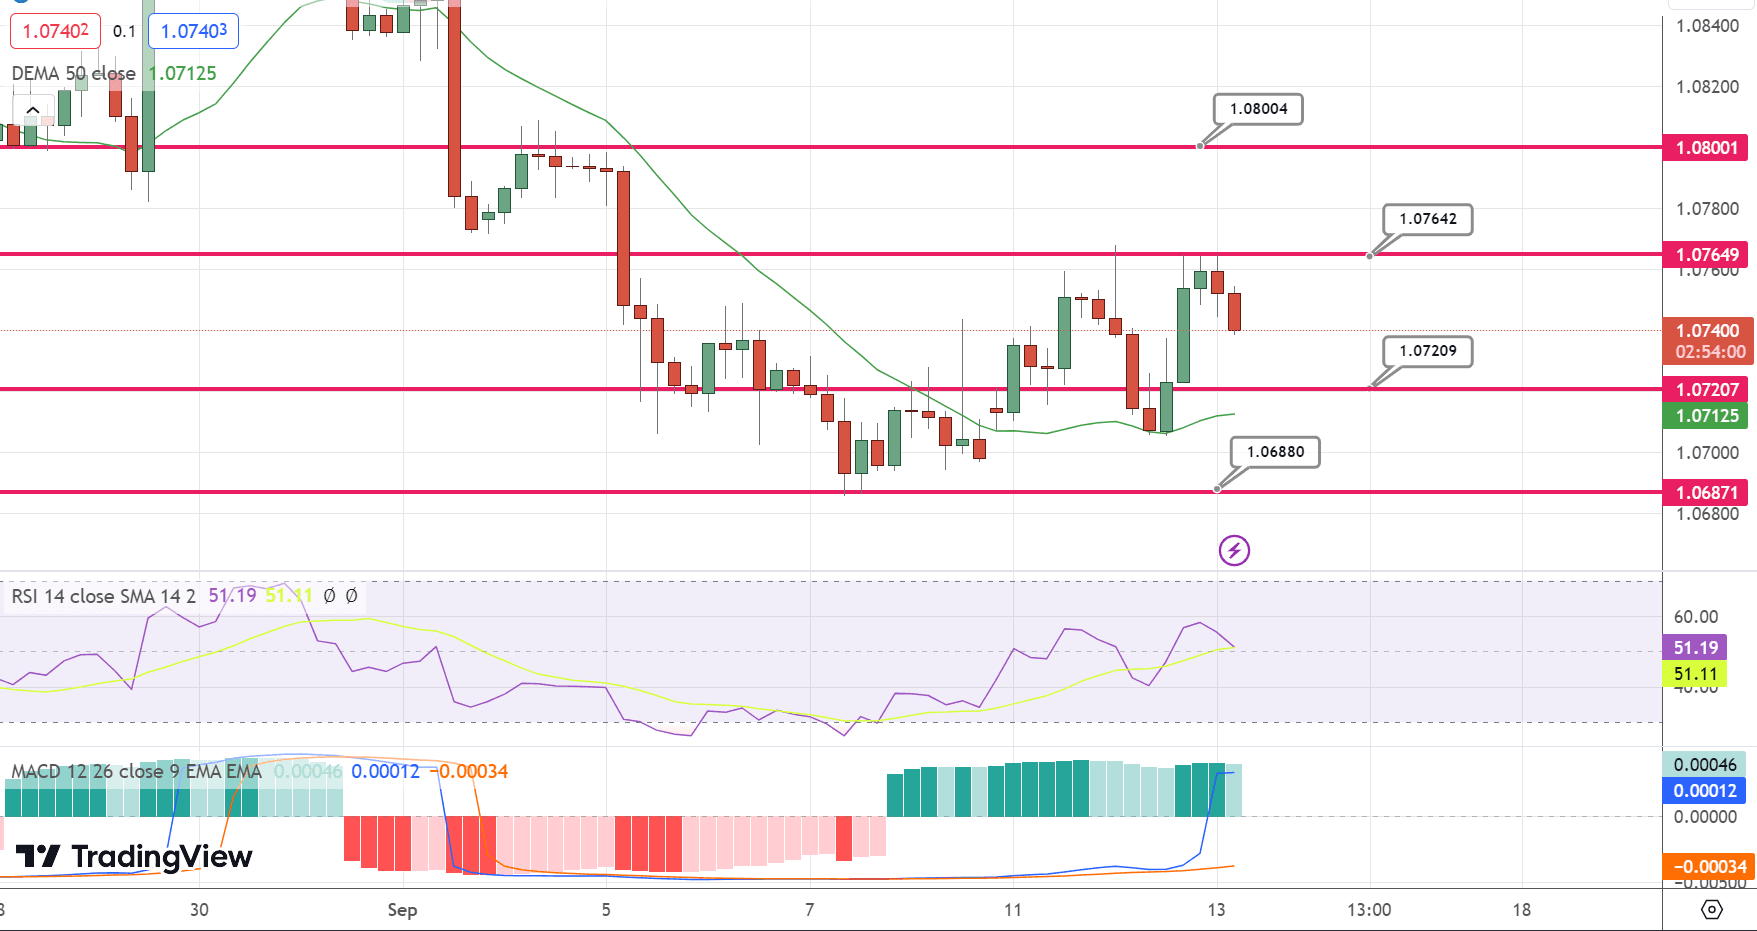Click the blue buy price 1.07403
Viewport: 1757px width, 931px height.
pos(194,31)
